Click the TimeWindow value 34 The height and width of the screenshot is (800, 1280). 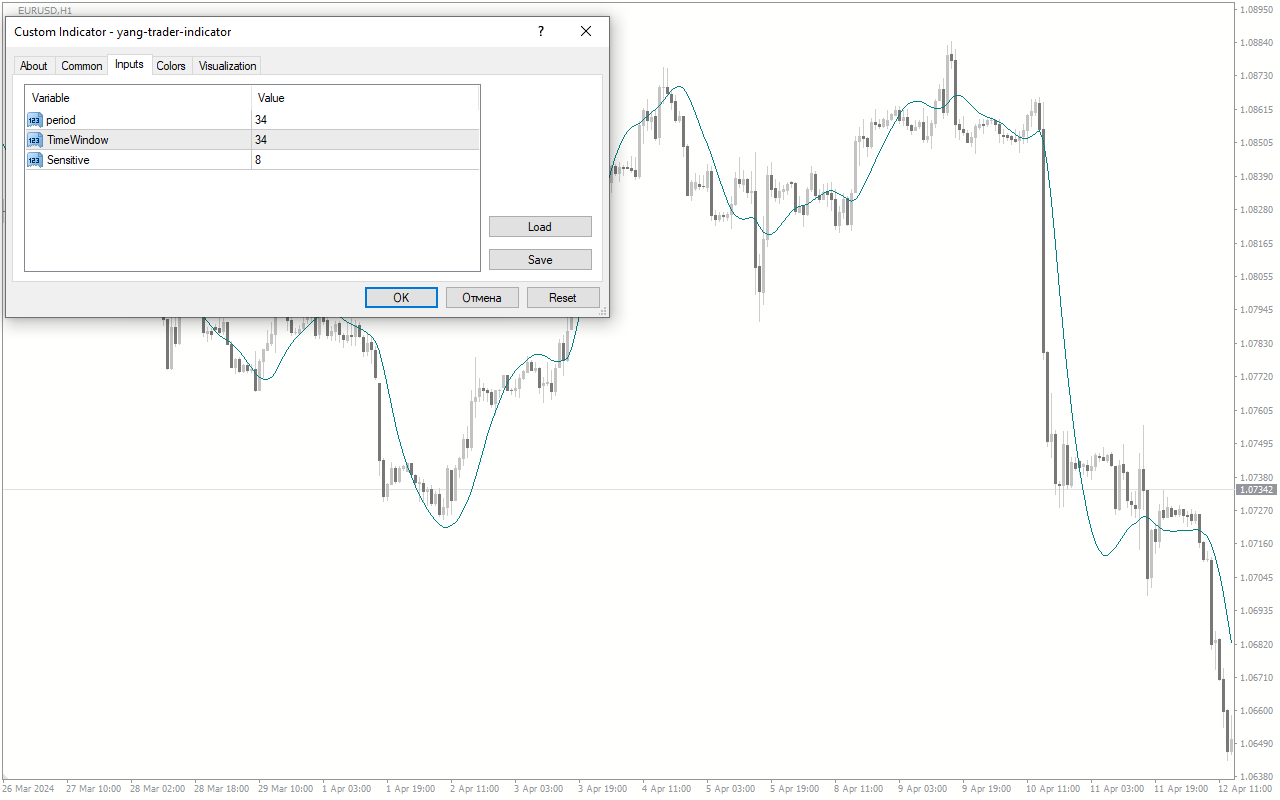261,140
